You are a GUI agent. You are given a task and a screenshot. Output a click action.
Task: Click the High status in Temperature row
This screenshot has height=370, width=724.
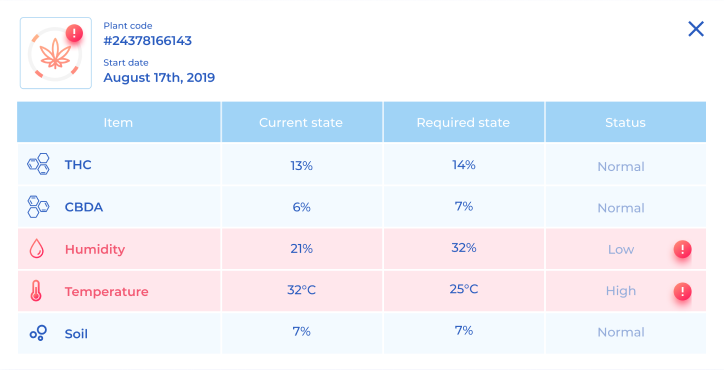click(621, 291)
